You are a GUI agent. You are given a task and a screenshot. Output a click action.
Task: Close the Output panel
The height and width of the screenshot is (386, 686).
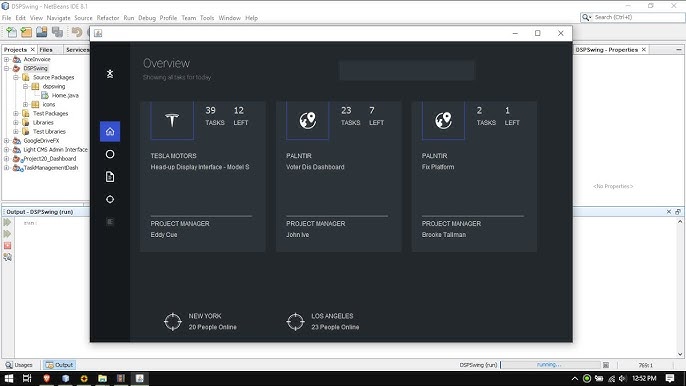[668, 212]
